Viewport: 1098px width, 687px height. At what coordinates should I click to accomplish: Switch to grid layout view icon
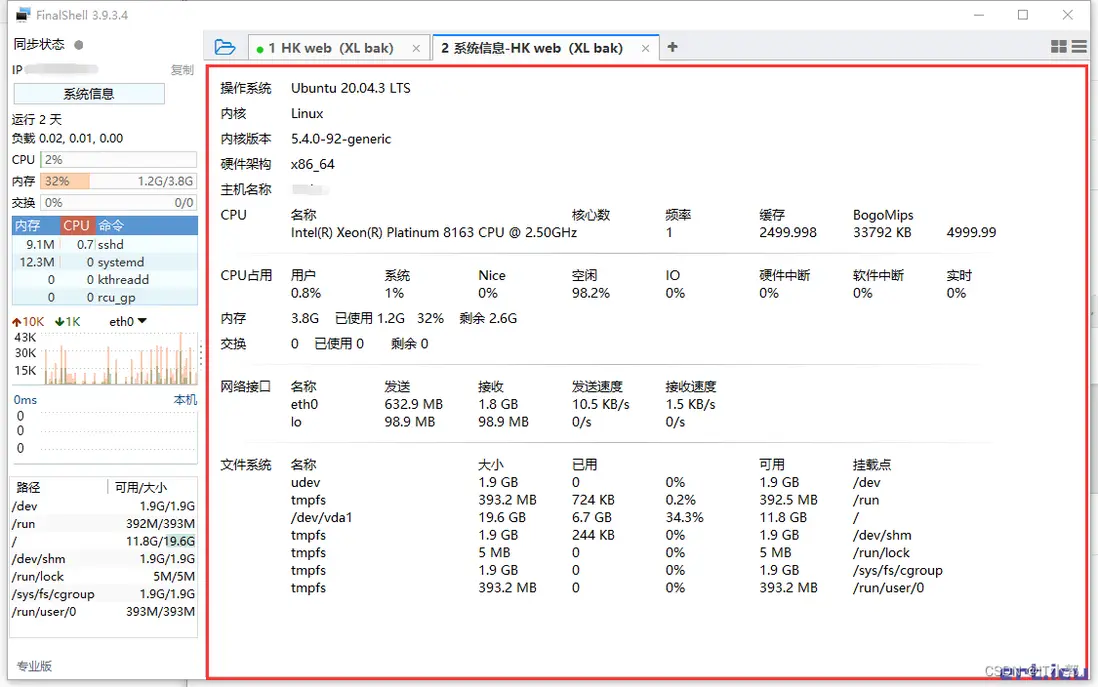point(1059,46)
